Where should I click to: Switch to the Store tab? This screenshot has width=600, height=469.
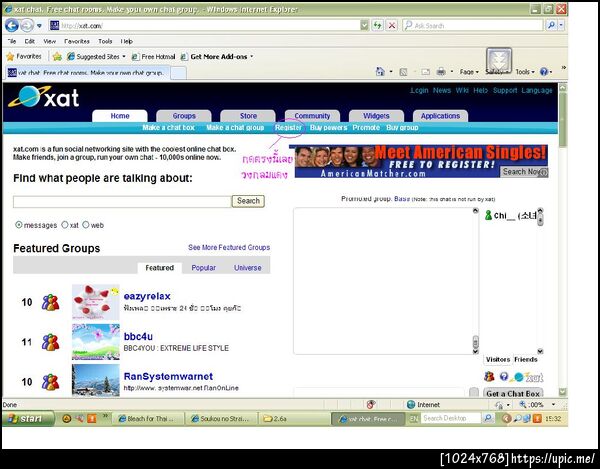(248, 116)
